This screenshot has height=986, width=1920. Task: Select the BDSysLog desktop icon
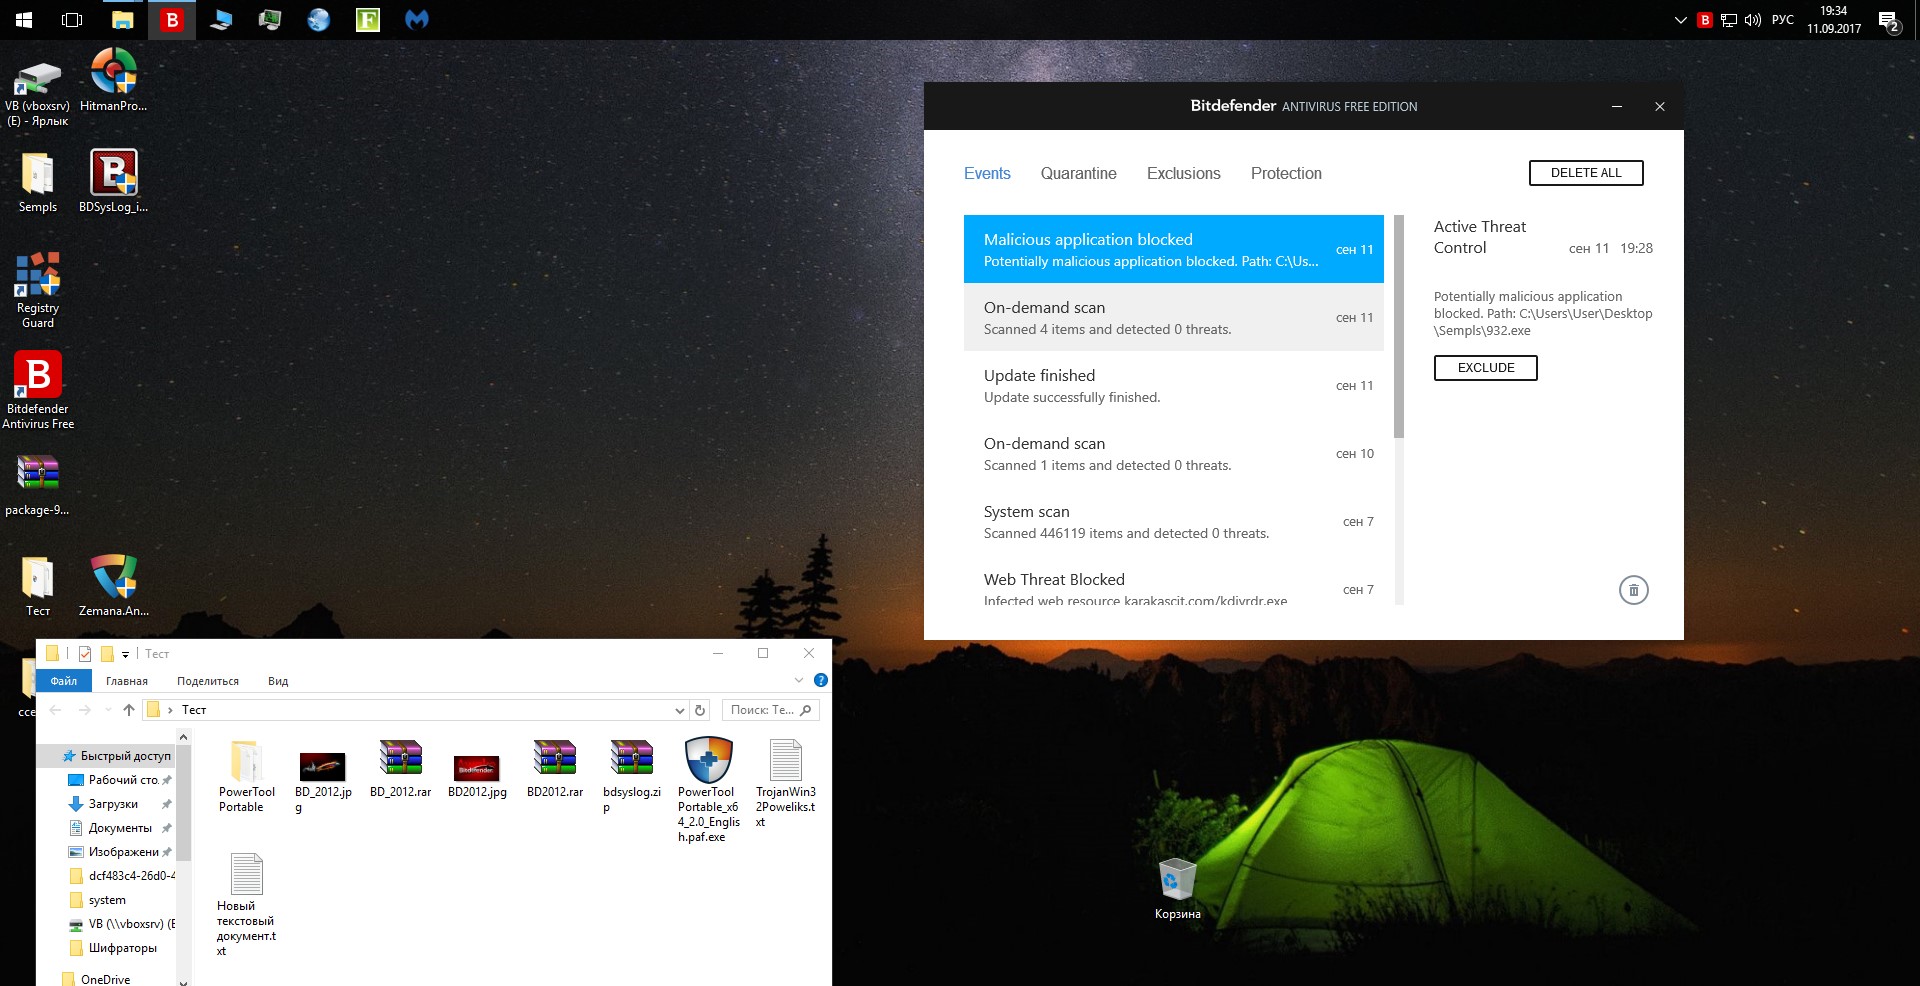[114, 182]
